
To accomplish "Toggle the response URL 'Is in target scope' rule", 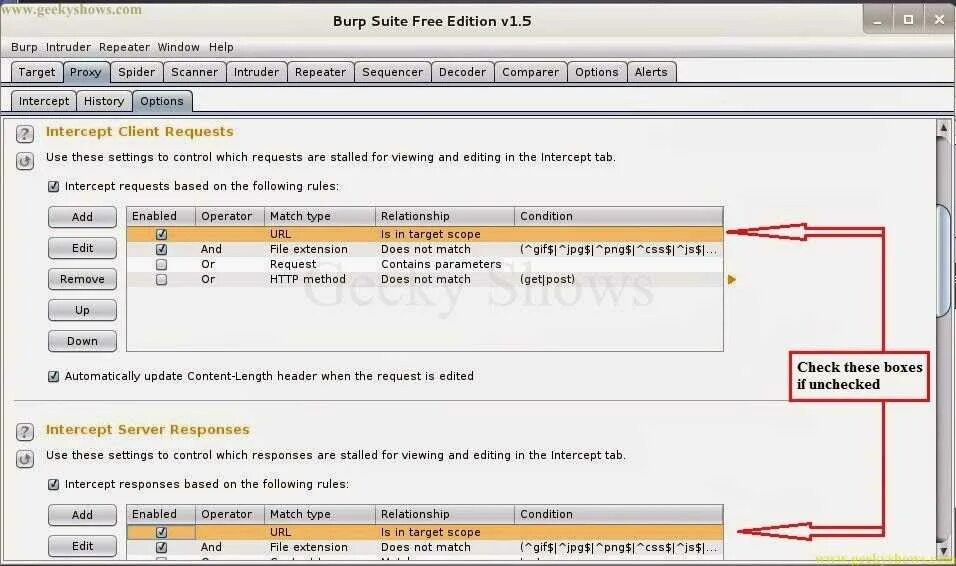I will click(161, 532).
